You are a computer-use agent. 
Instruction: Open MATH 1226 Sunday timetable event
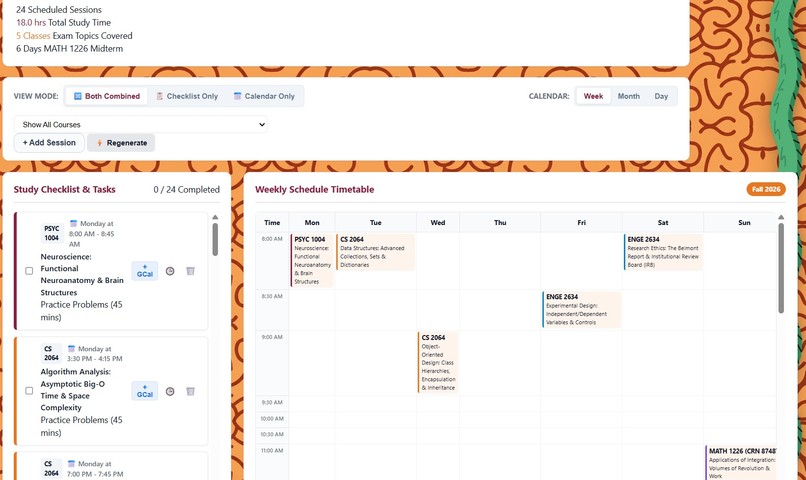pyautogui.click(x=741, y=463)
